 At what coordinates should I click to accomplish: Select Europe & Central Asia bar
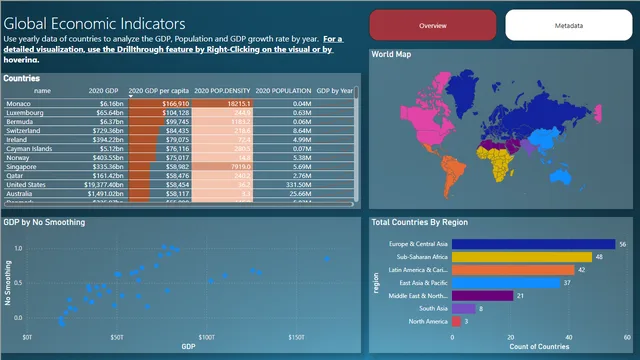coord(533,244)
